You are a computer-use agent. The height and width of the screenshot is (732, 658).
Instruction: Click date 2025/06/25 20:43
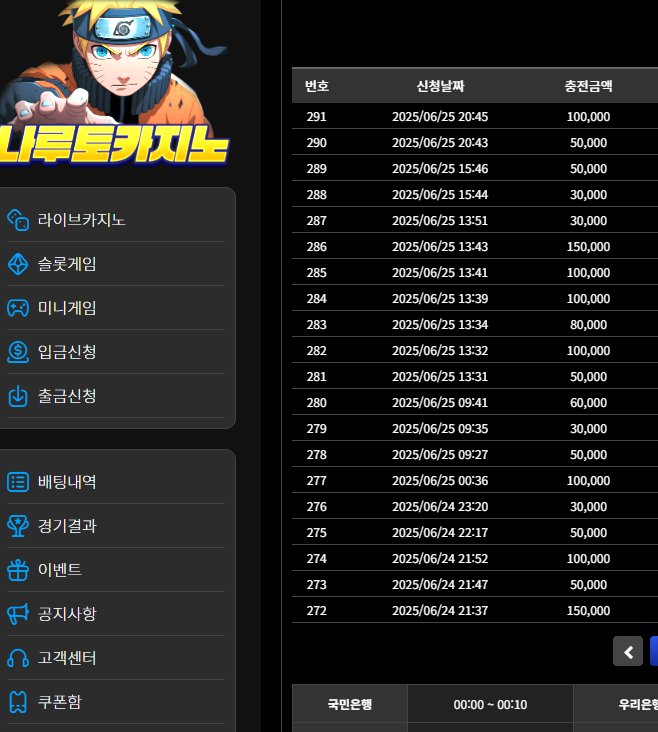[440, 143]
